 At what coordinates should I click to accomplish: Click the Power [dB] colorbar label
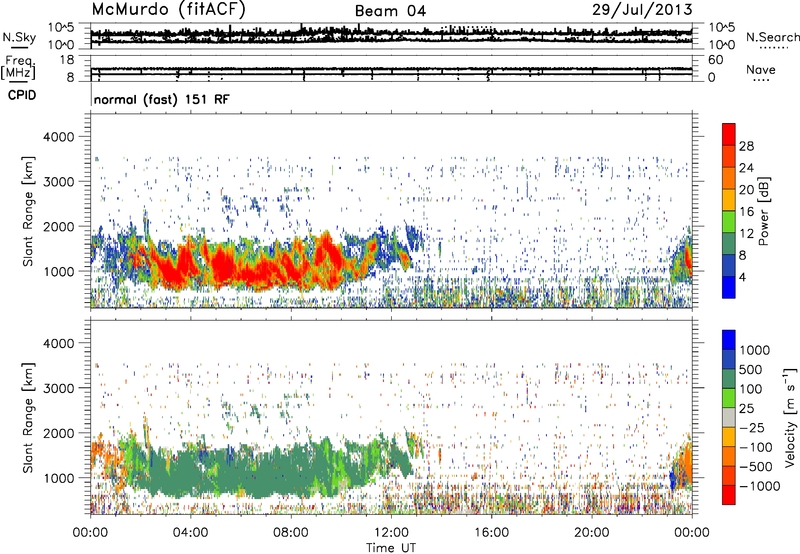coord(763,211)
